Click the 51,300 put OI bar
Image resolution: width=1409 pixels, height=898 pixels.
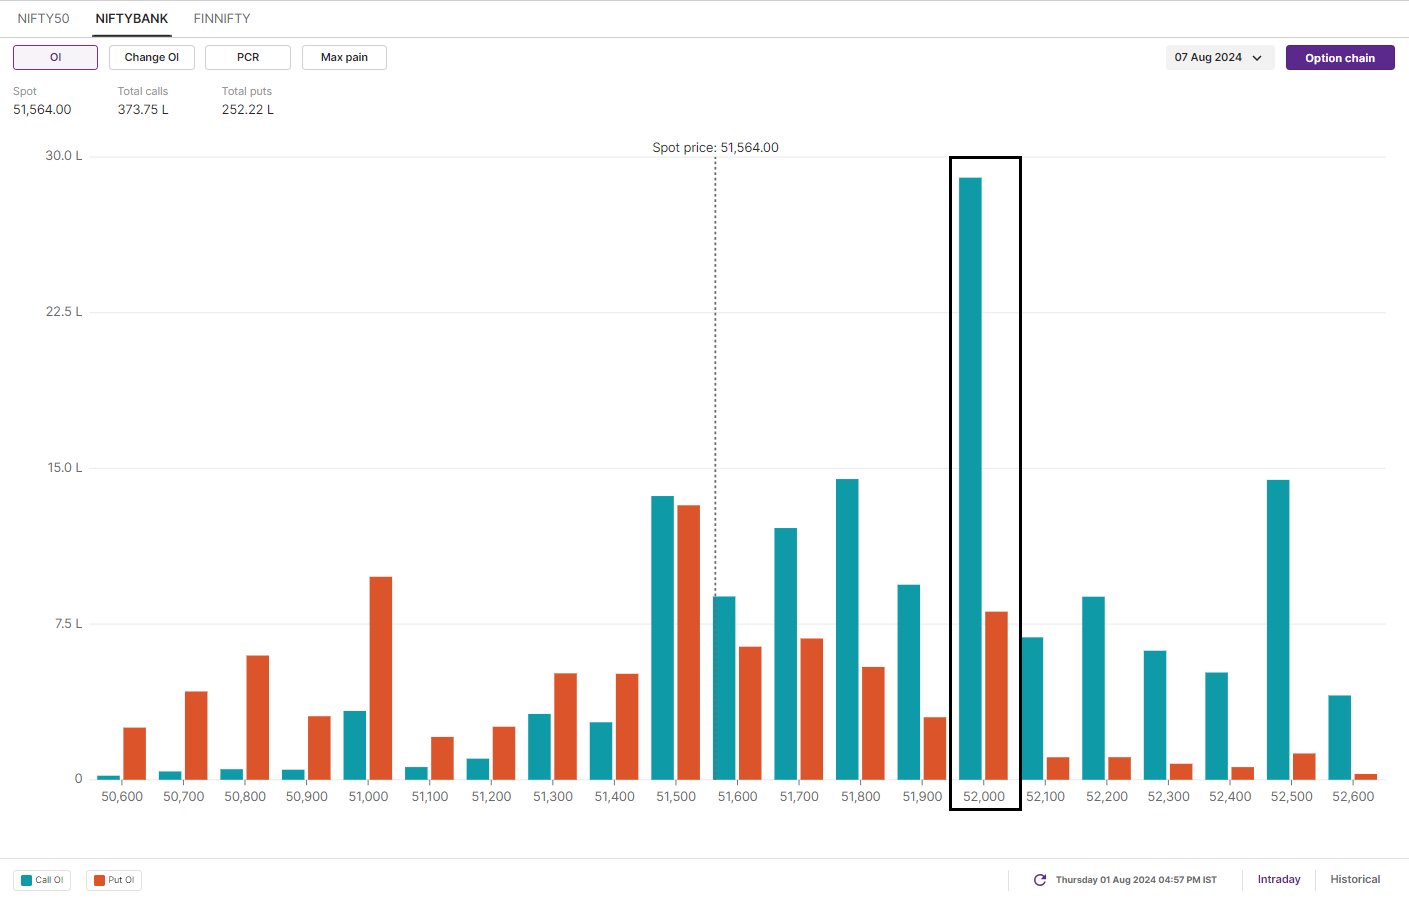point(565,727)
